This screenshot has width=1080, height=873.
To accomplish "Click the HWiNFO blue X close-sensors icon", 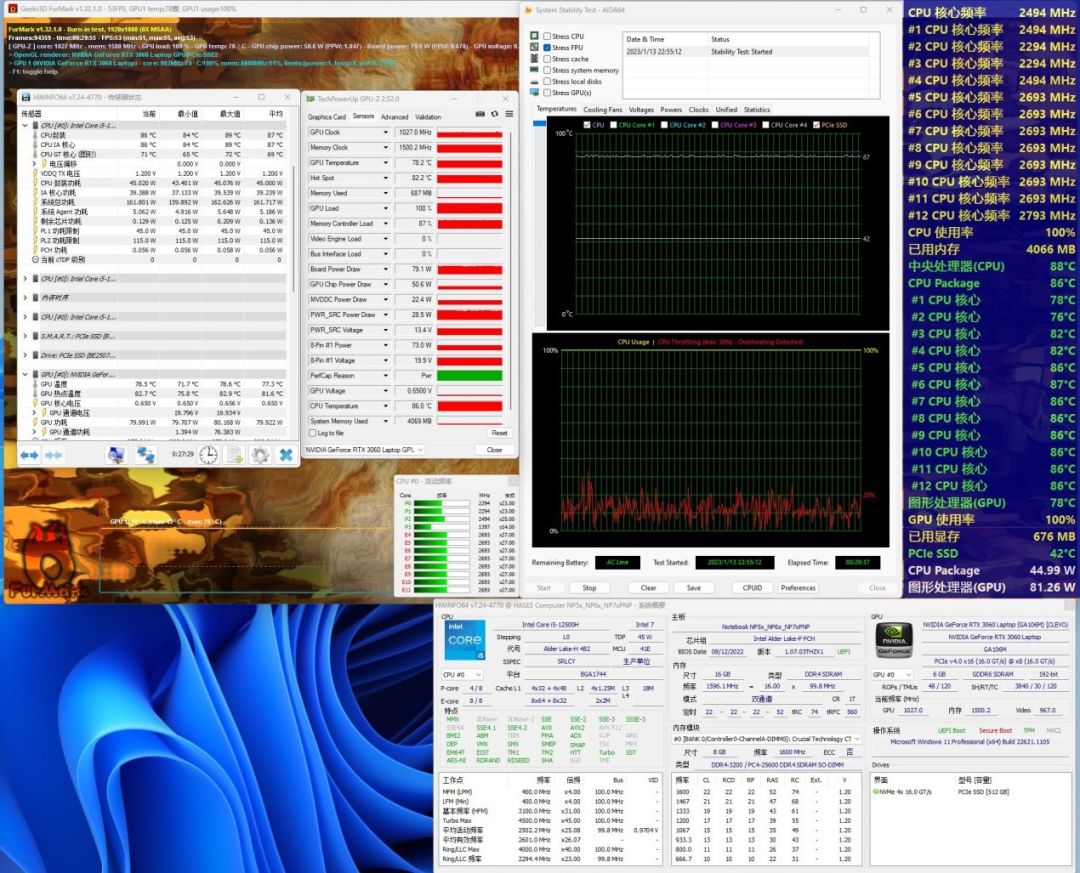I will click(x=286, y=455).
